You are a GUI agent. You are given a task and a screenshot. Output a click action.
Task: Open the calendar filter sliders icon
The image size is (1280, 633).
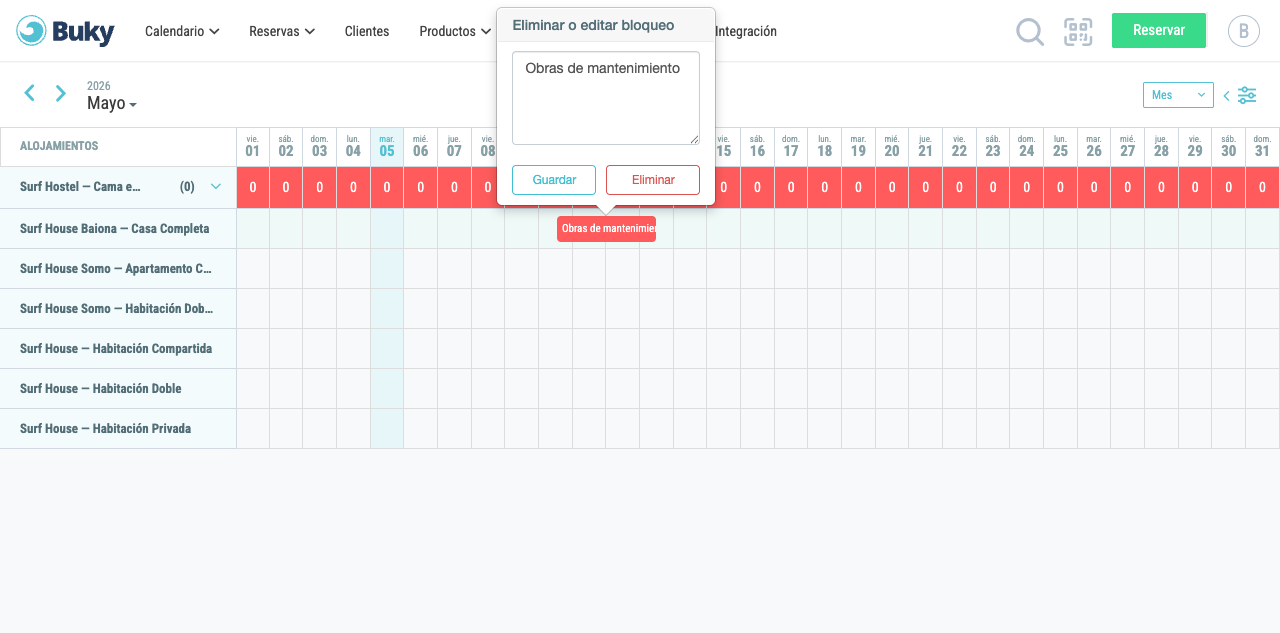1247,95
